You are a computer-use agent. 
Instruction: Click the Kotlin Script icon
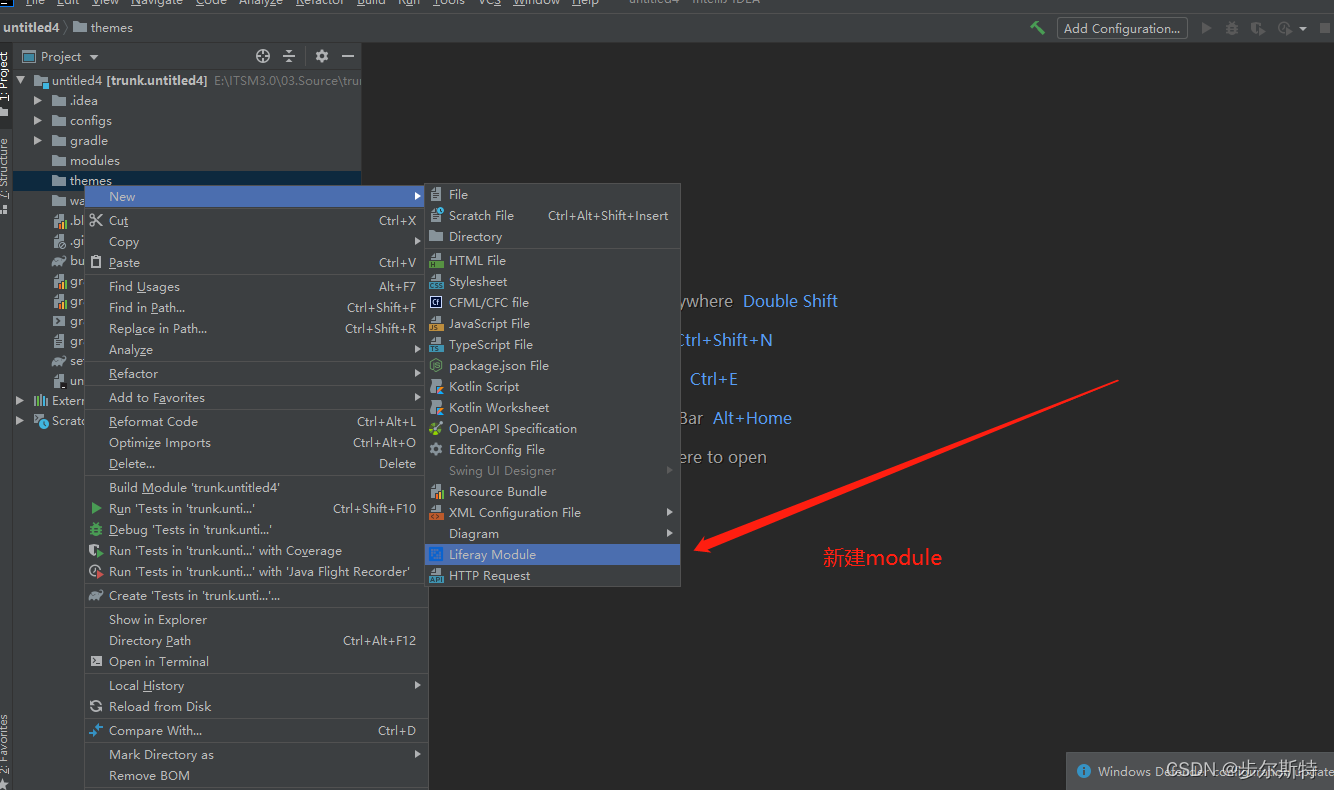tap(436, 386)
